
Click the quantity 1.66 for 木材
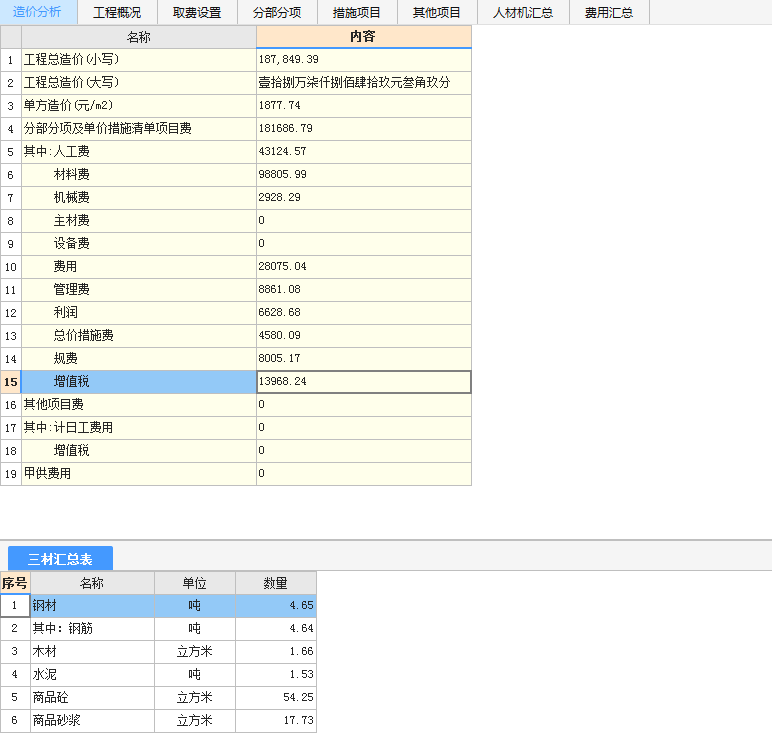tap(276, 652)
